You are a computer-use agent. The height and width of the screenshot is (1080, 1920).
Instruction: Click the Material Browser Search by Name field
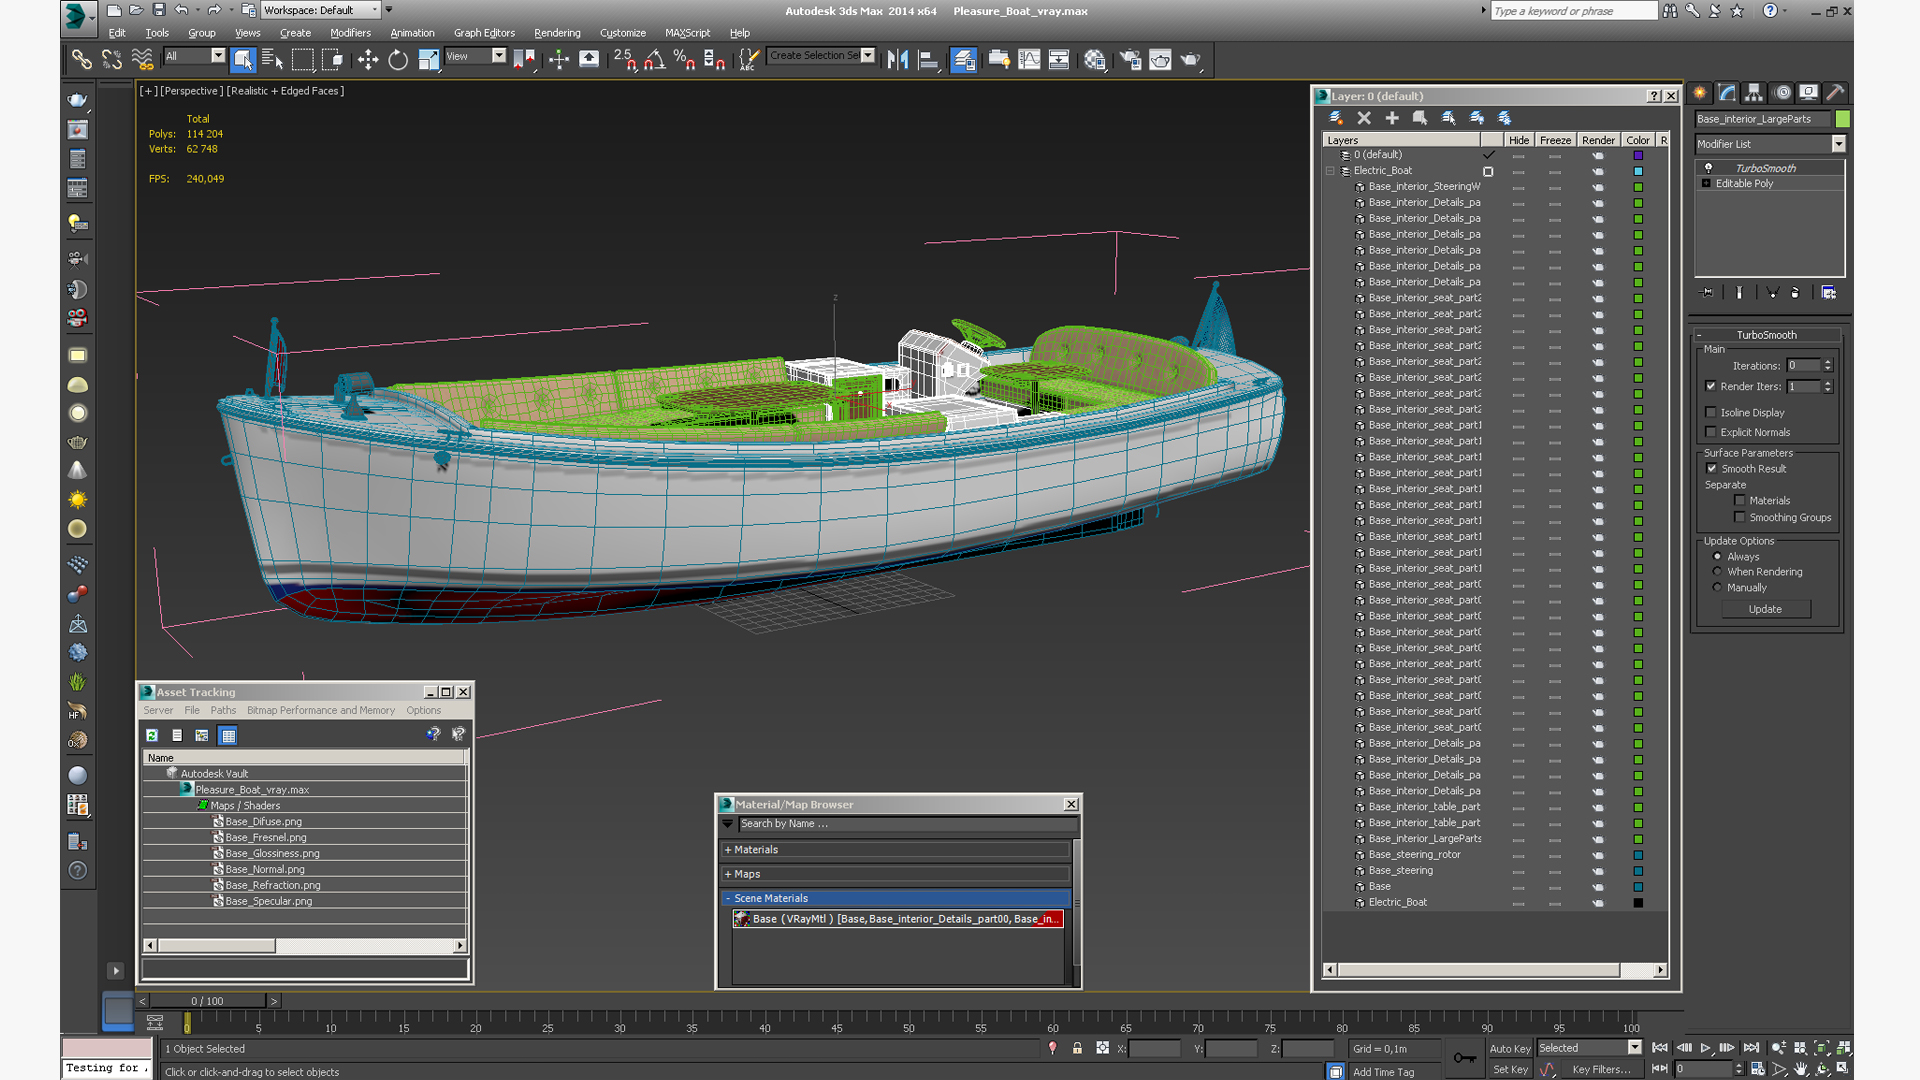[908, 824]
